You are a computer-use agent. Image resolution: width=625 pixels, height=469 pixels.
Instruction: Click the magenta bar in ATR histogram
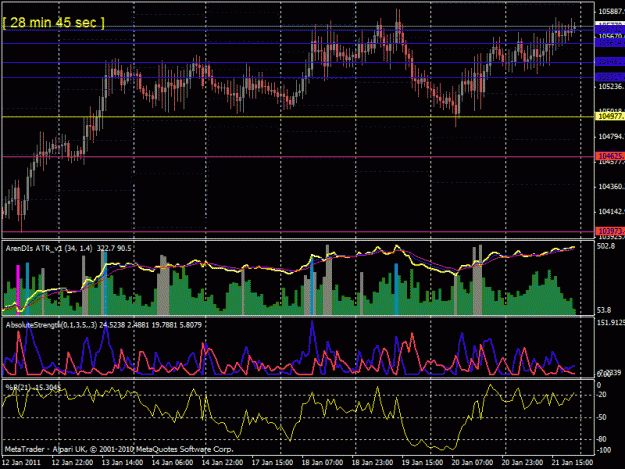tap(18, 289)
